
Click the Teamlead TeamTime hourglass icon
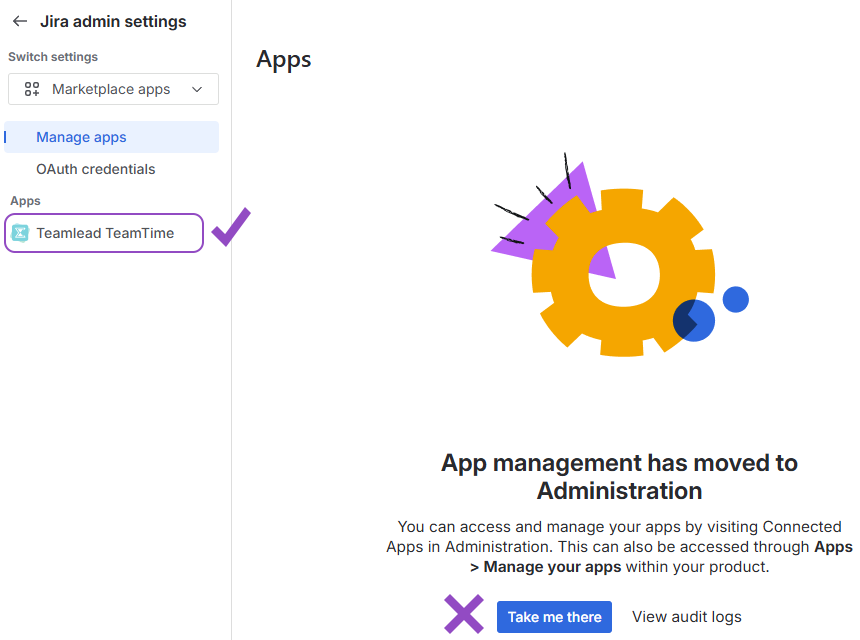(20, 233)
